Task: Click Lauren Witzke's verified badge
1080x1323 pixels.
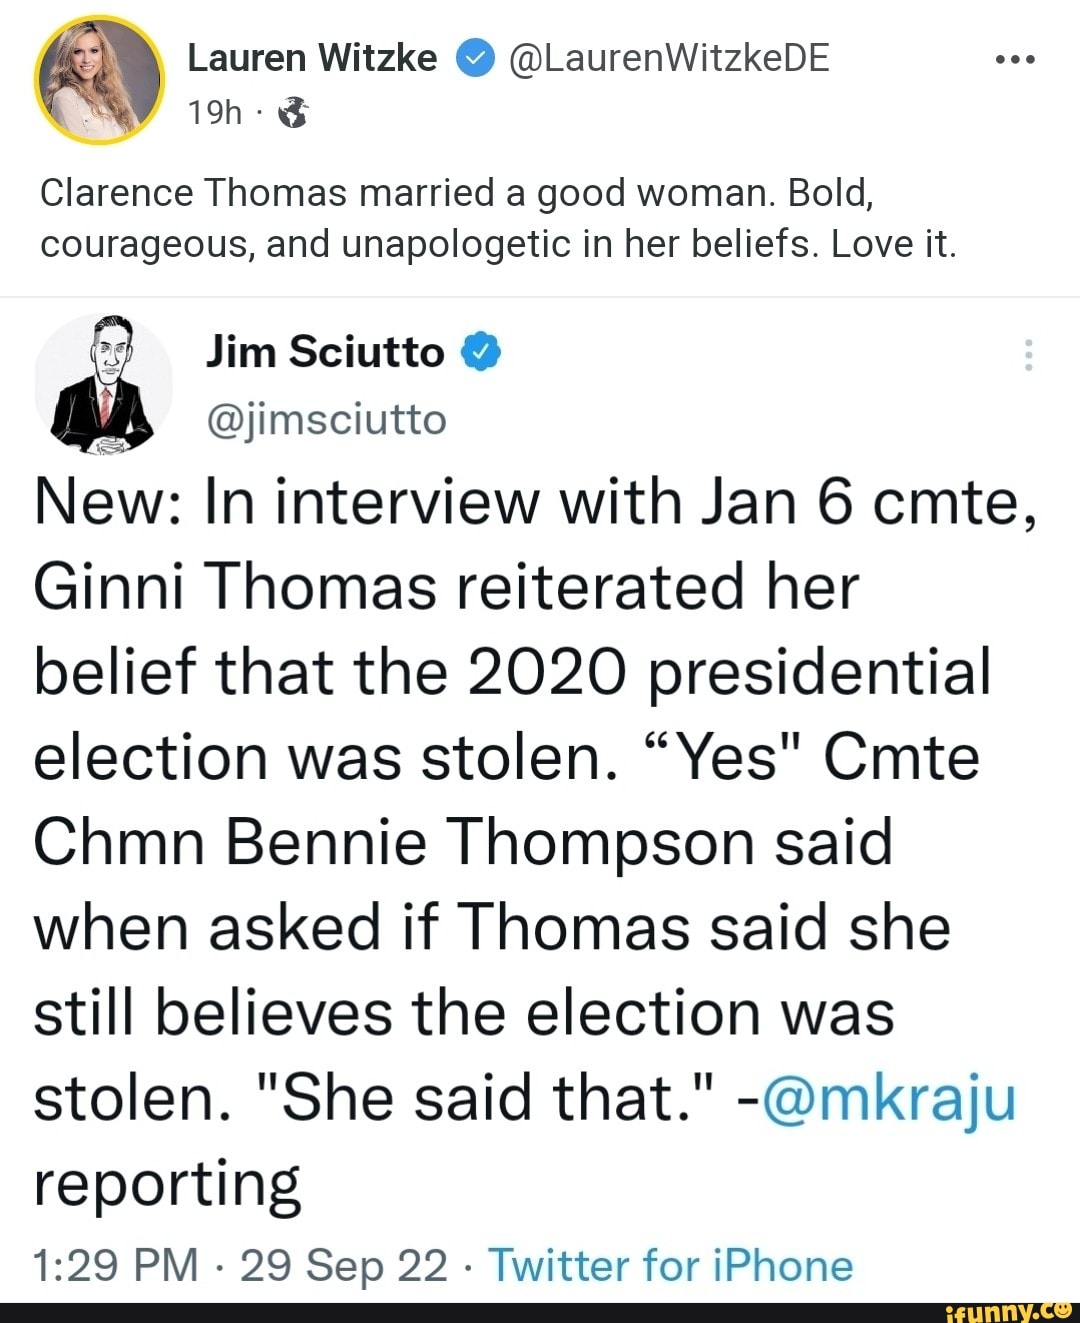Action: (473, 57)
